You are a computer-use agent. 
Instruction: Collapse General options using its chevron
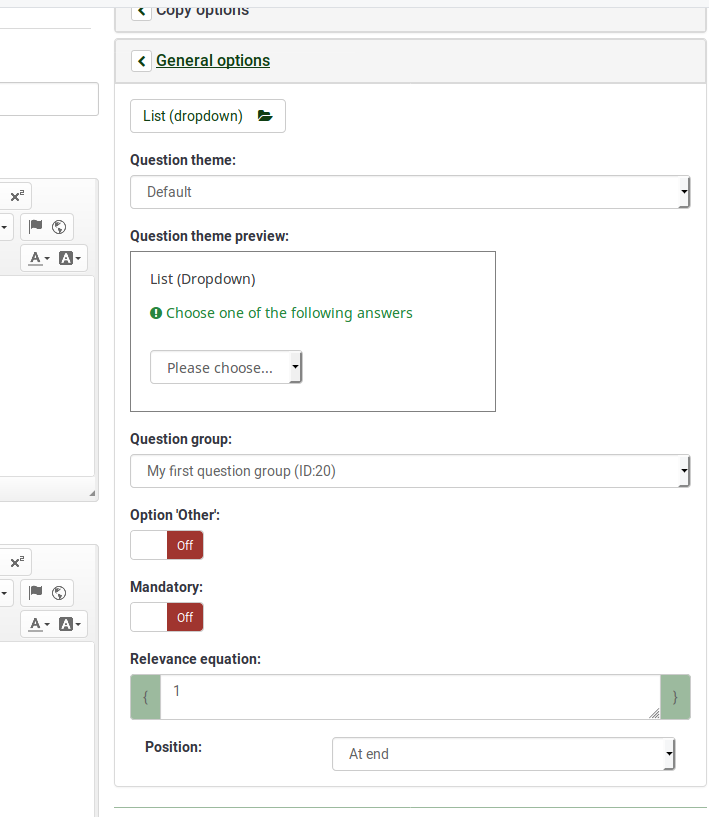[141, 61]
